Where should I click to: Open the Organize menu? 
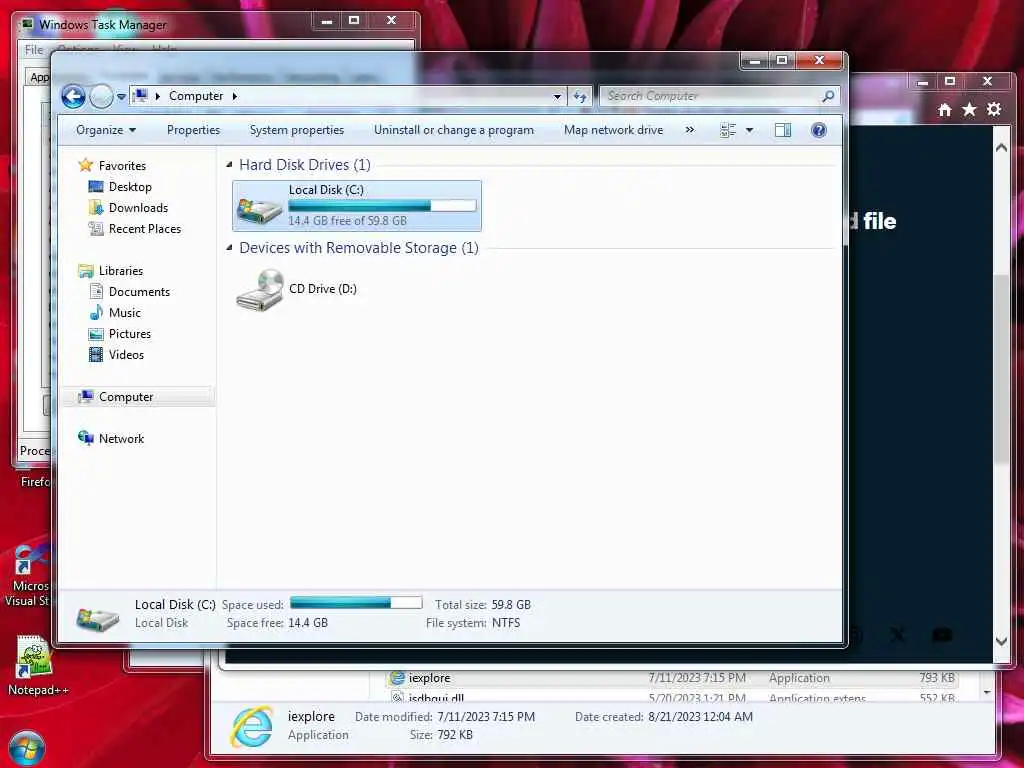106,130
